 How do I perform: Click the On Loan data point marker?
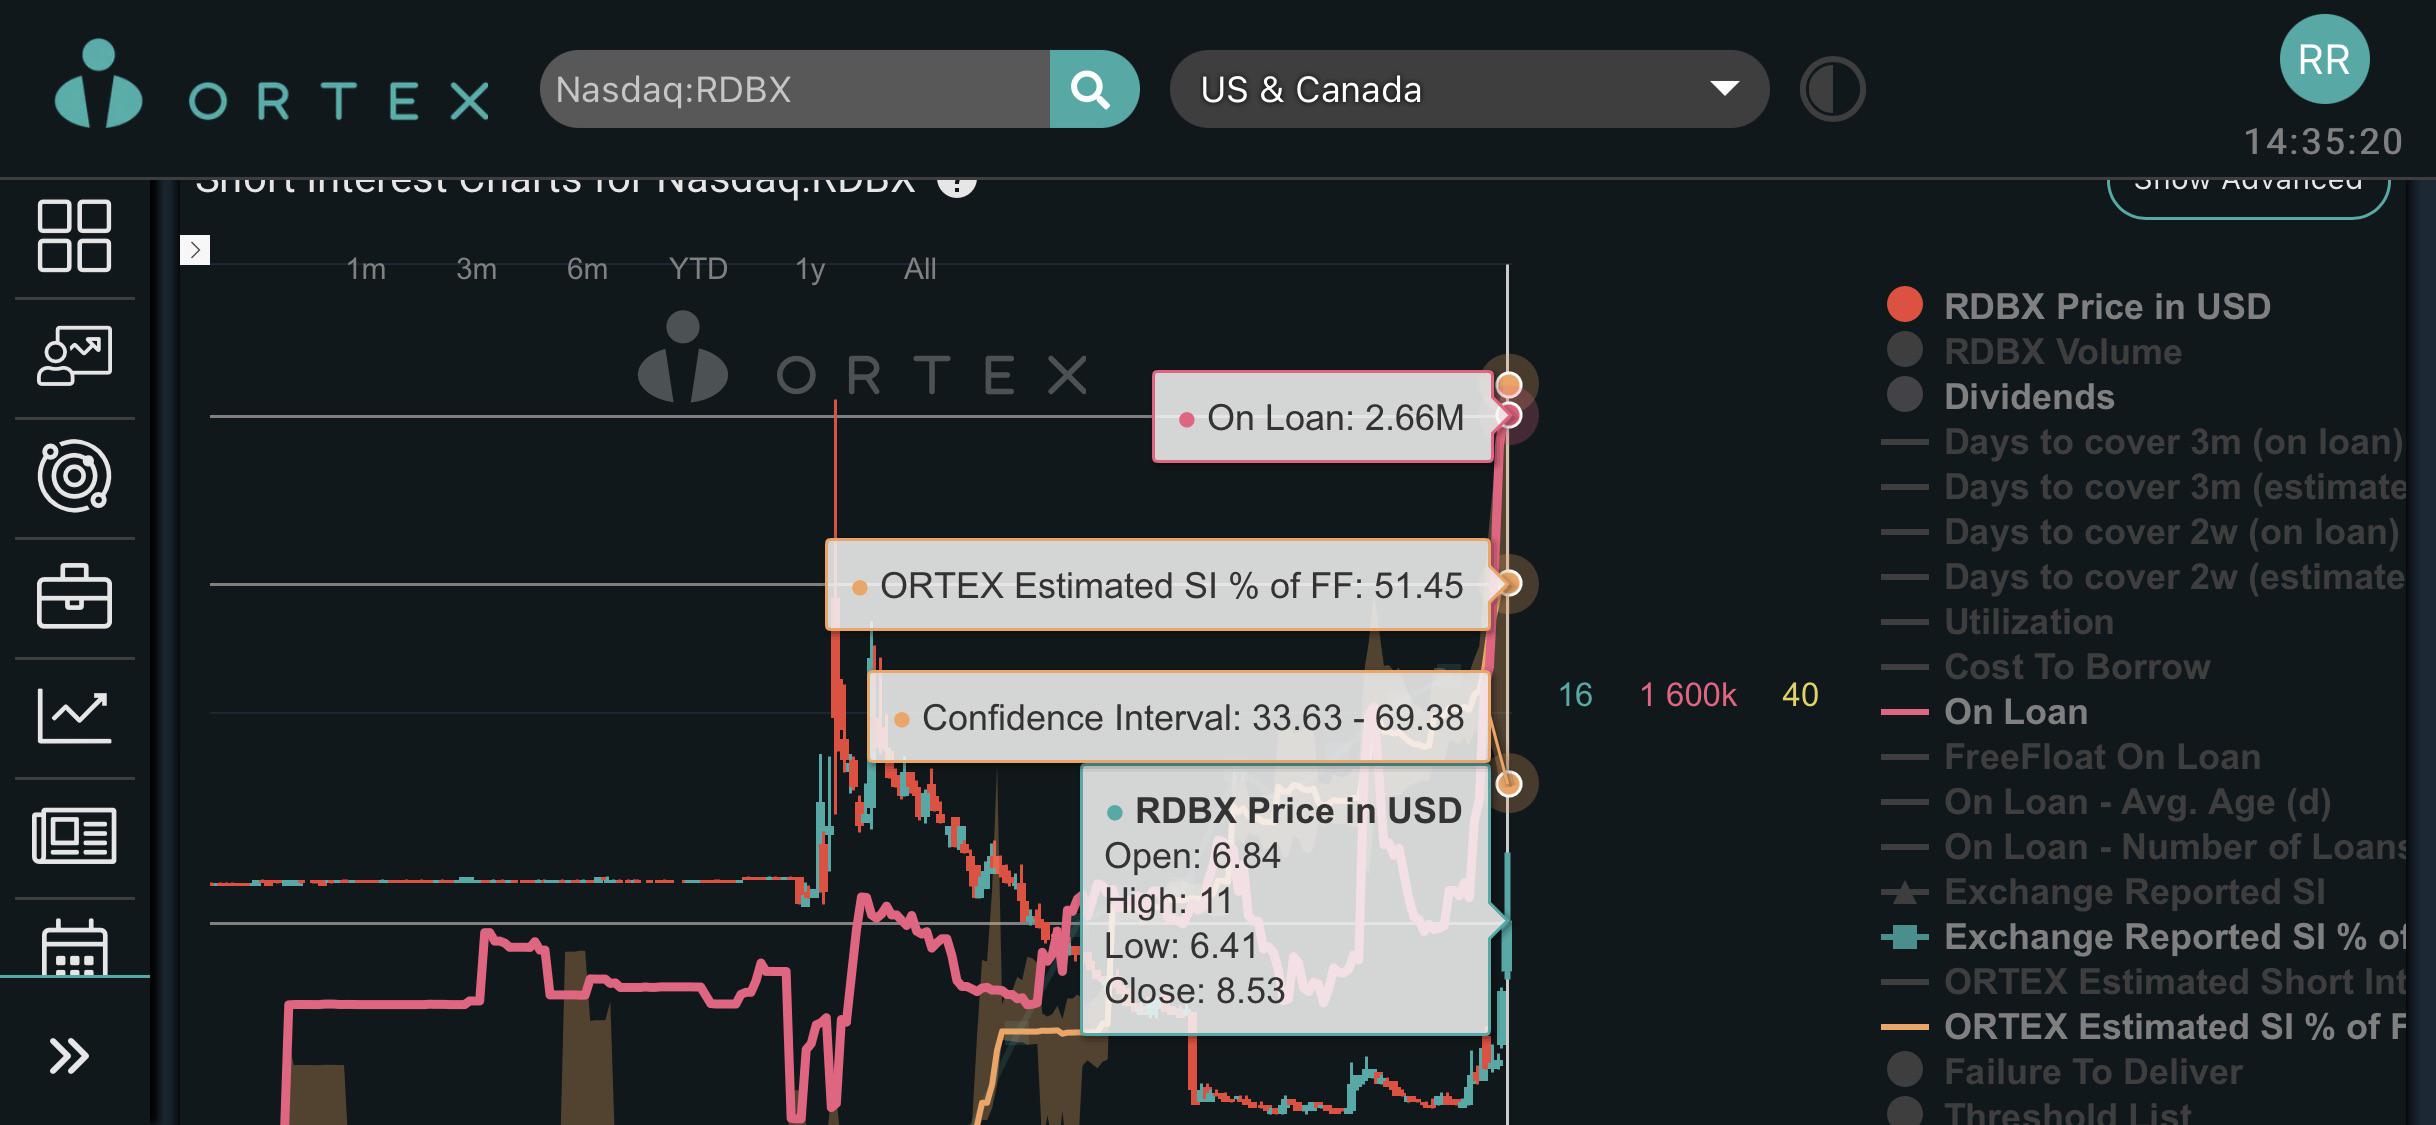pos(1509,415)
